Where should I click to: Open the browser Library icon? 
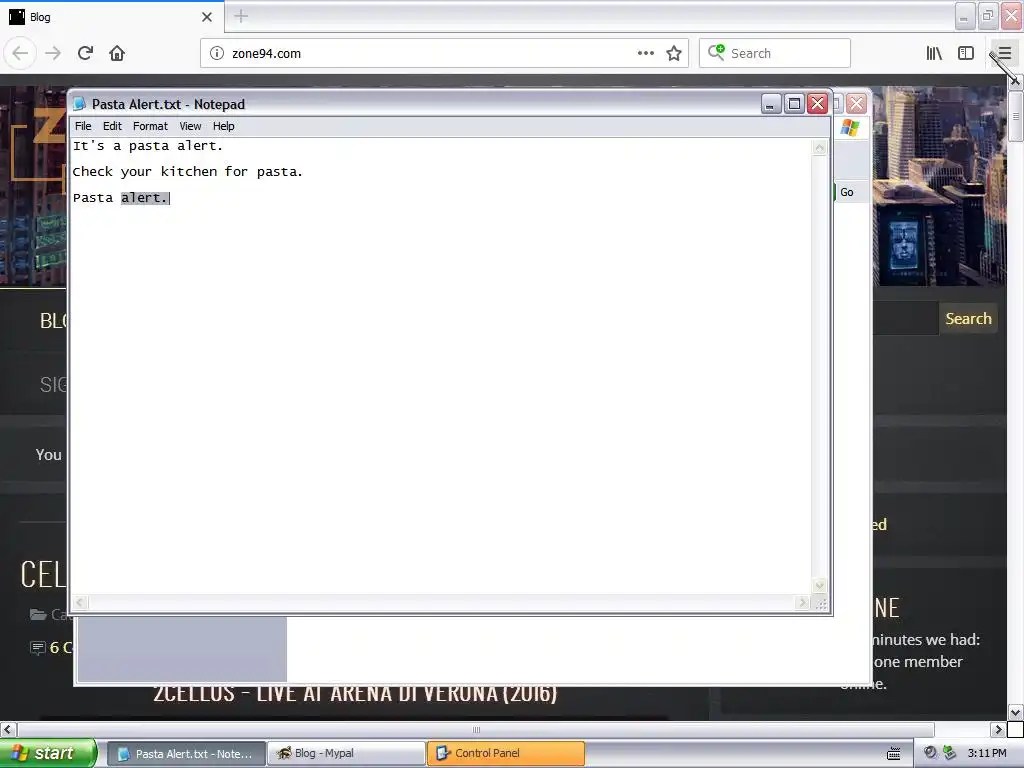tap(934, 53)
